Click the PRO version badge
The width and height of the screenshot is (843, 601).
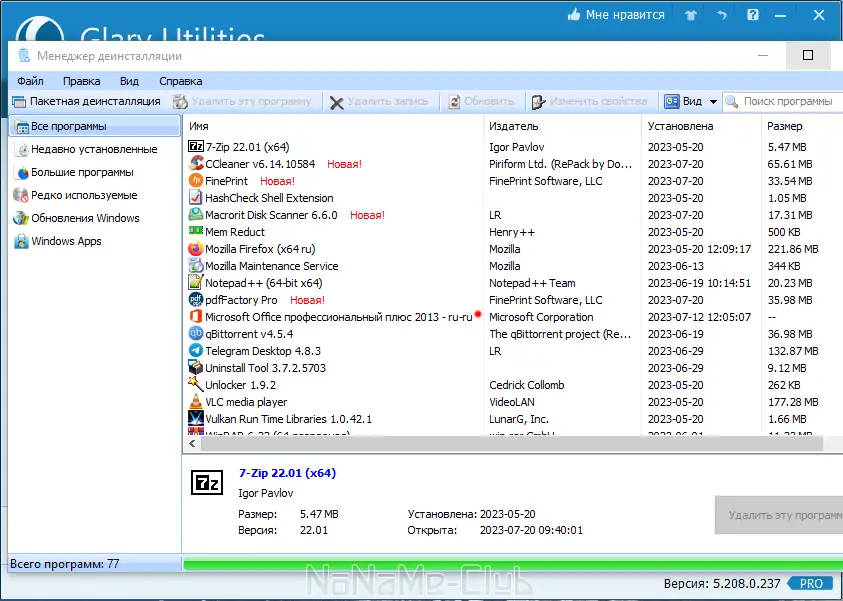(x=811, y=584)
